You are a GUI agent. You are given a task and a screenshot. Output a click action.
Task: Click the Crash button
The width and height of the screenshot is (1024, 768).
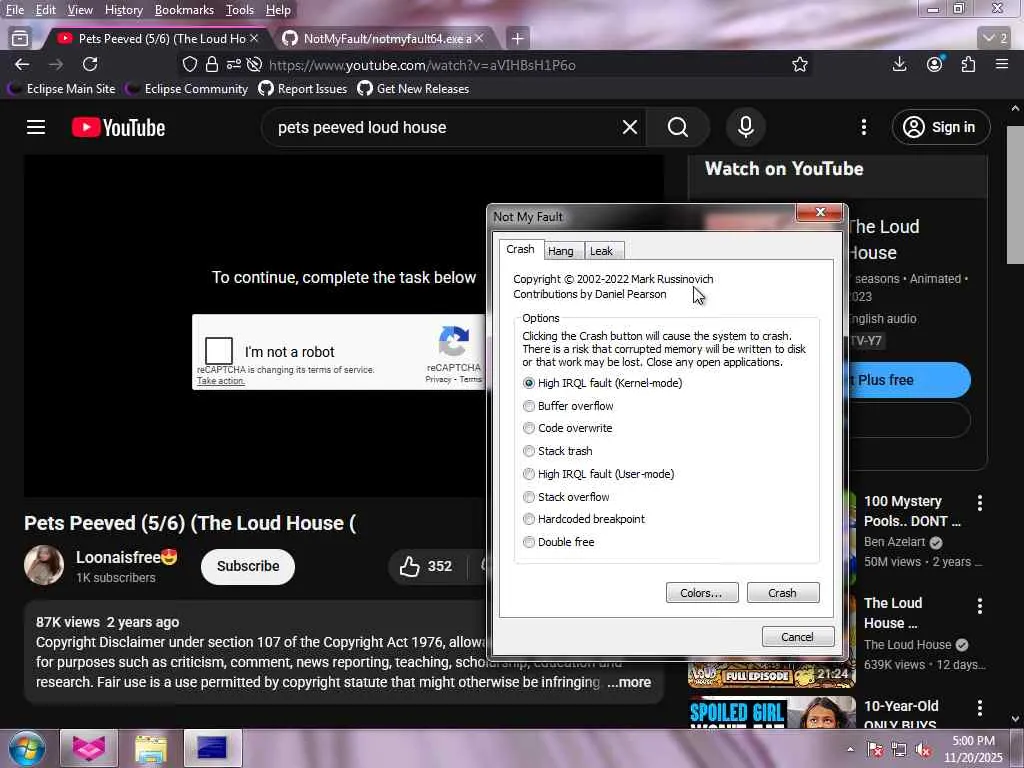point(782,592)
